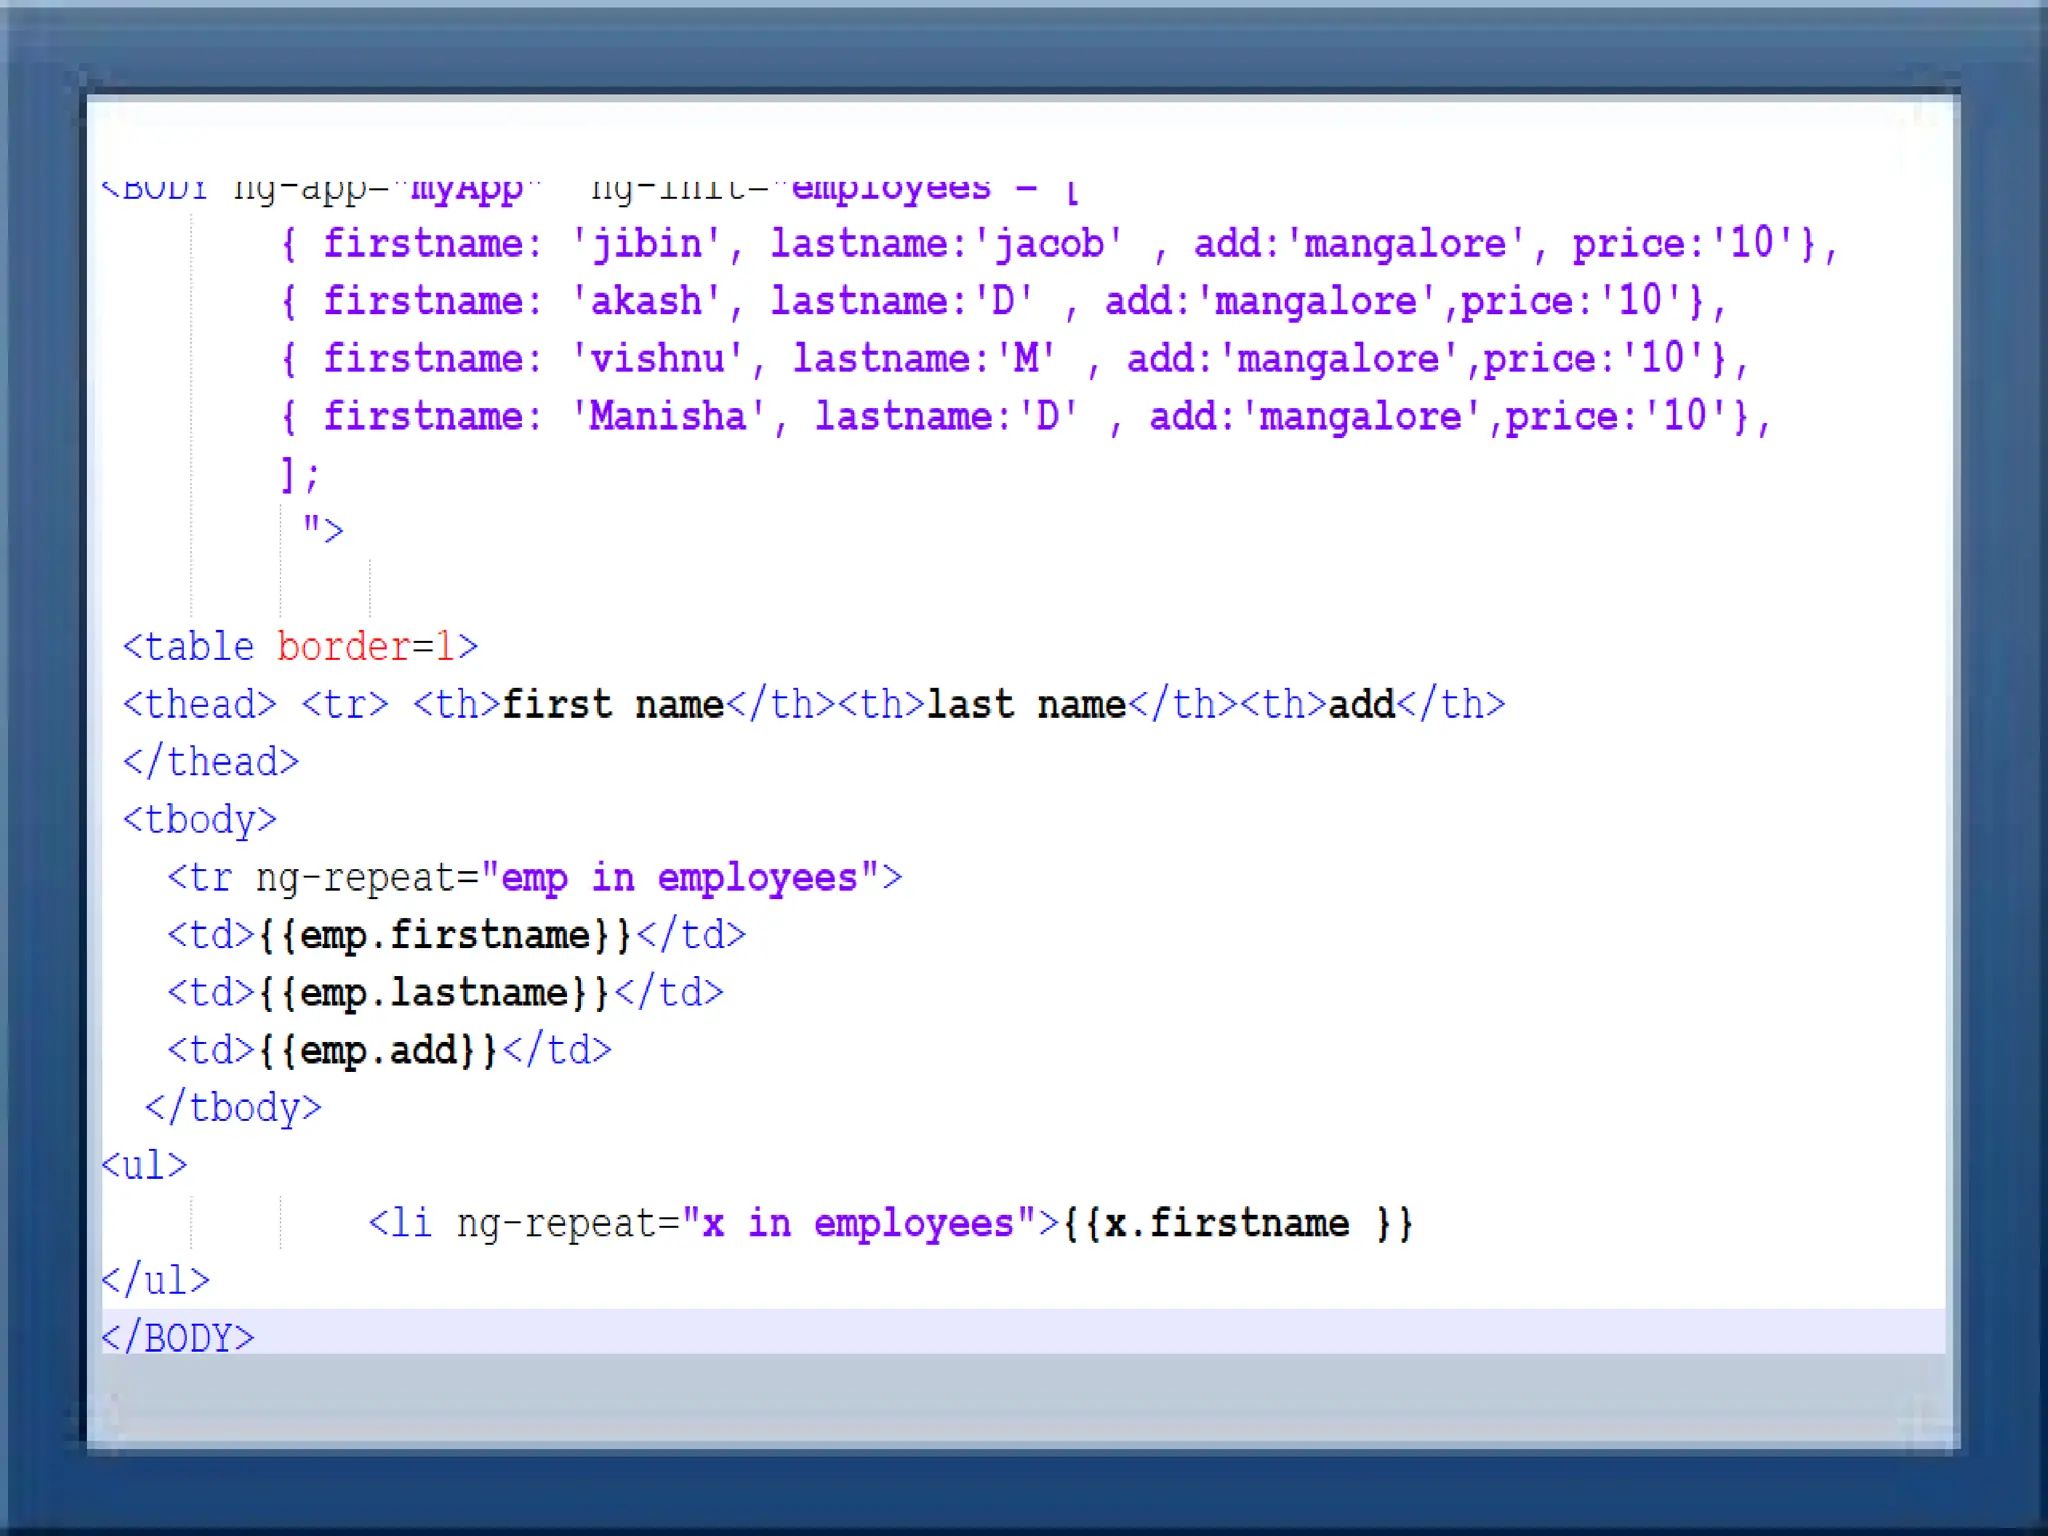The width and height of the screenshot is (2048, 1536).
Task: Click the table border=1 tag
Action: 300,647
